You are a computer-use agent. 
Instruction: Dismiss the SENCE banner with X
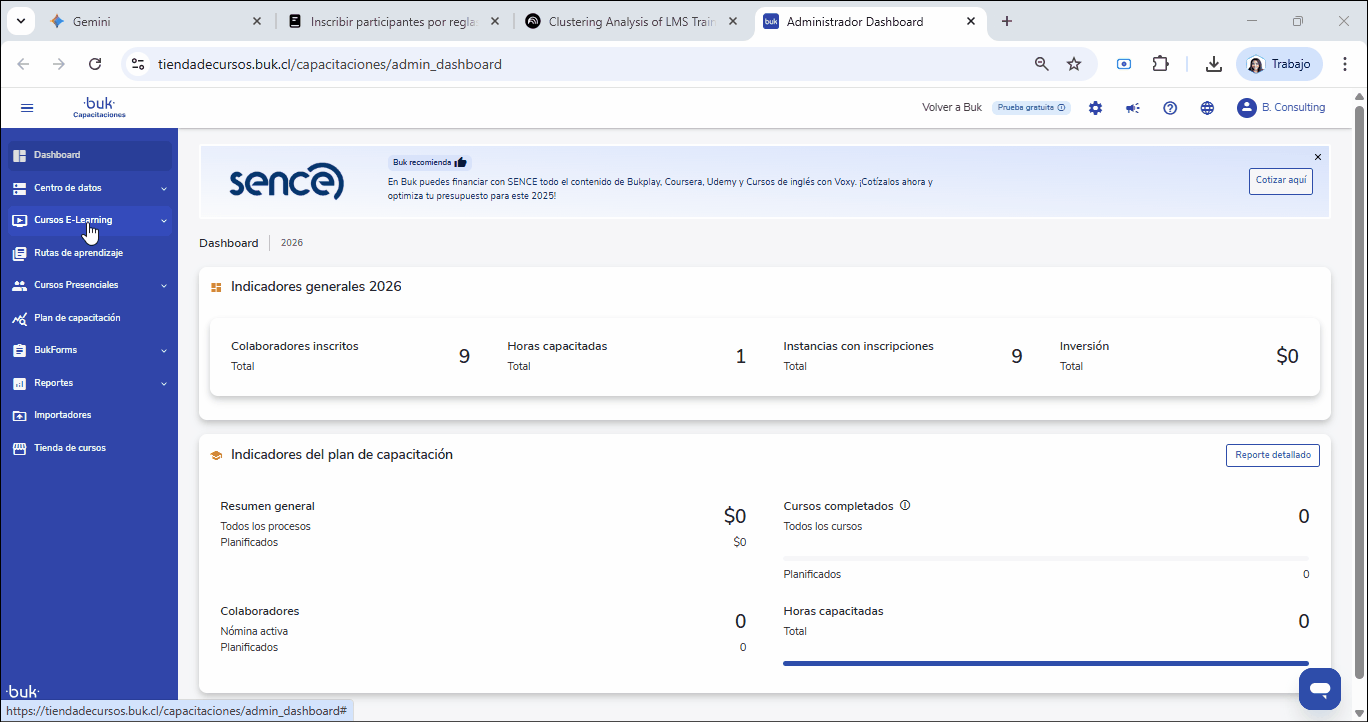pyautogui.click(x=1317, y=157)
